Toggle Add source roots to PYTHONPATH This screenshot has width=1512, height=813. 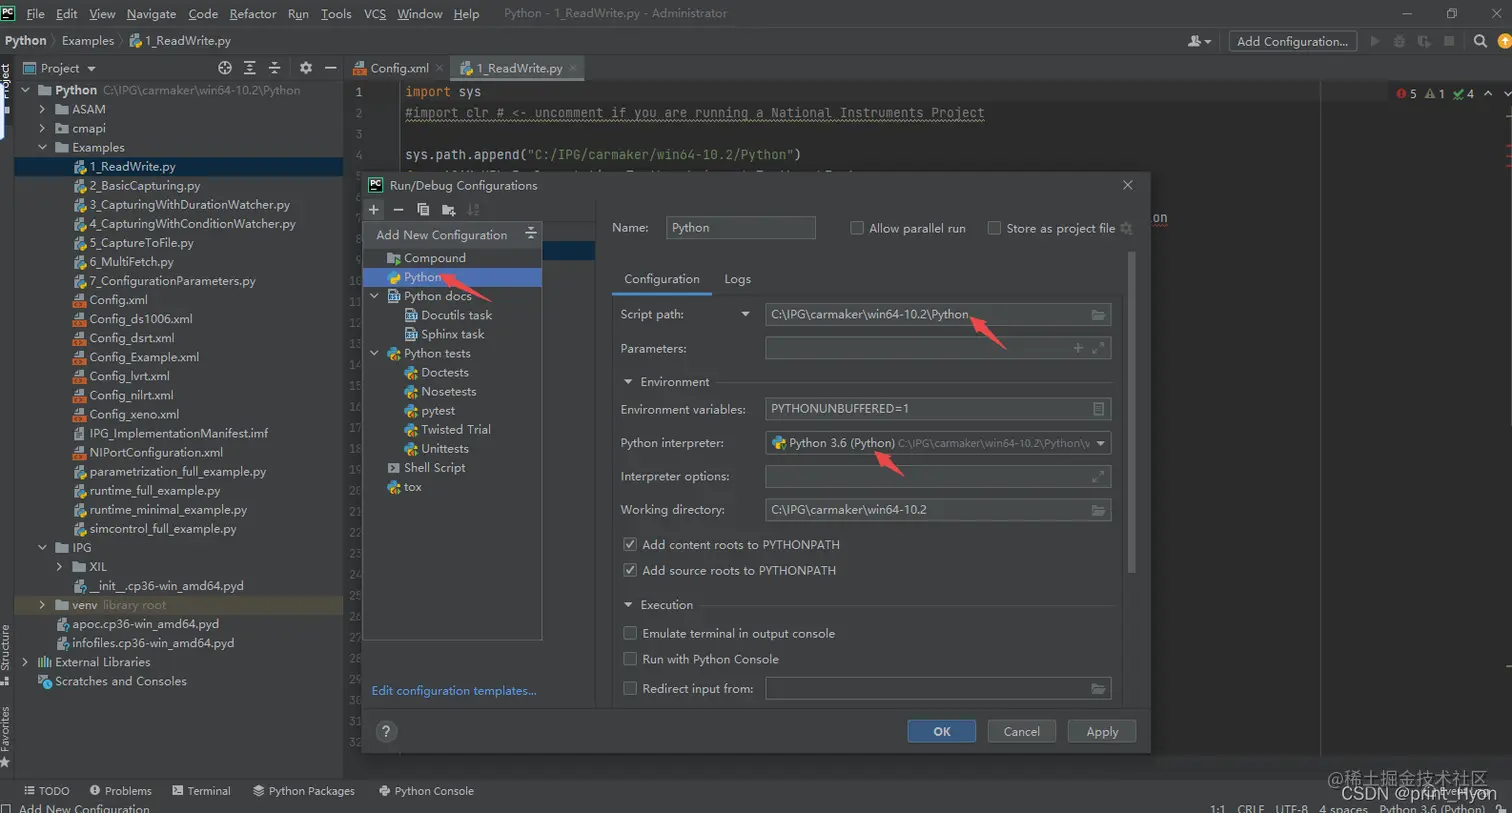(630, 570)
